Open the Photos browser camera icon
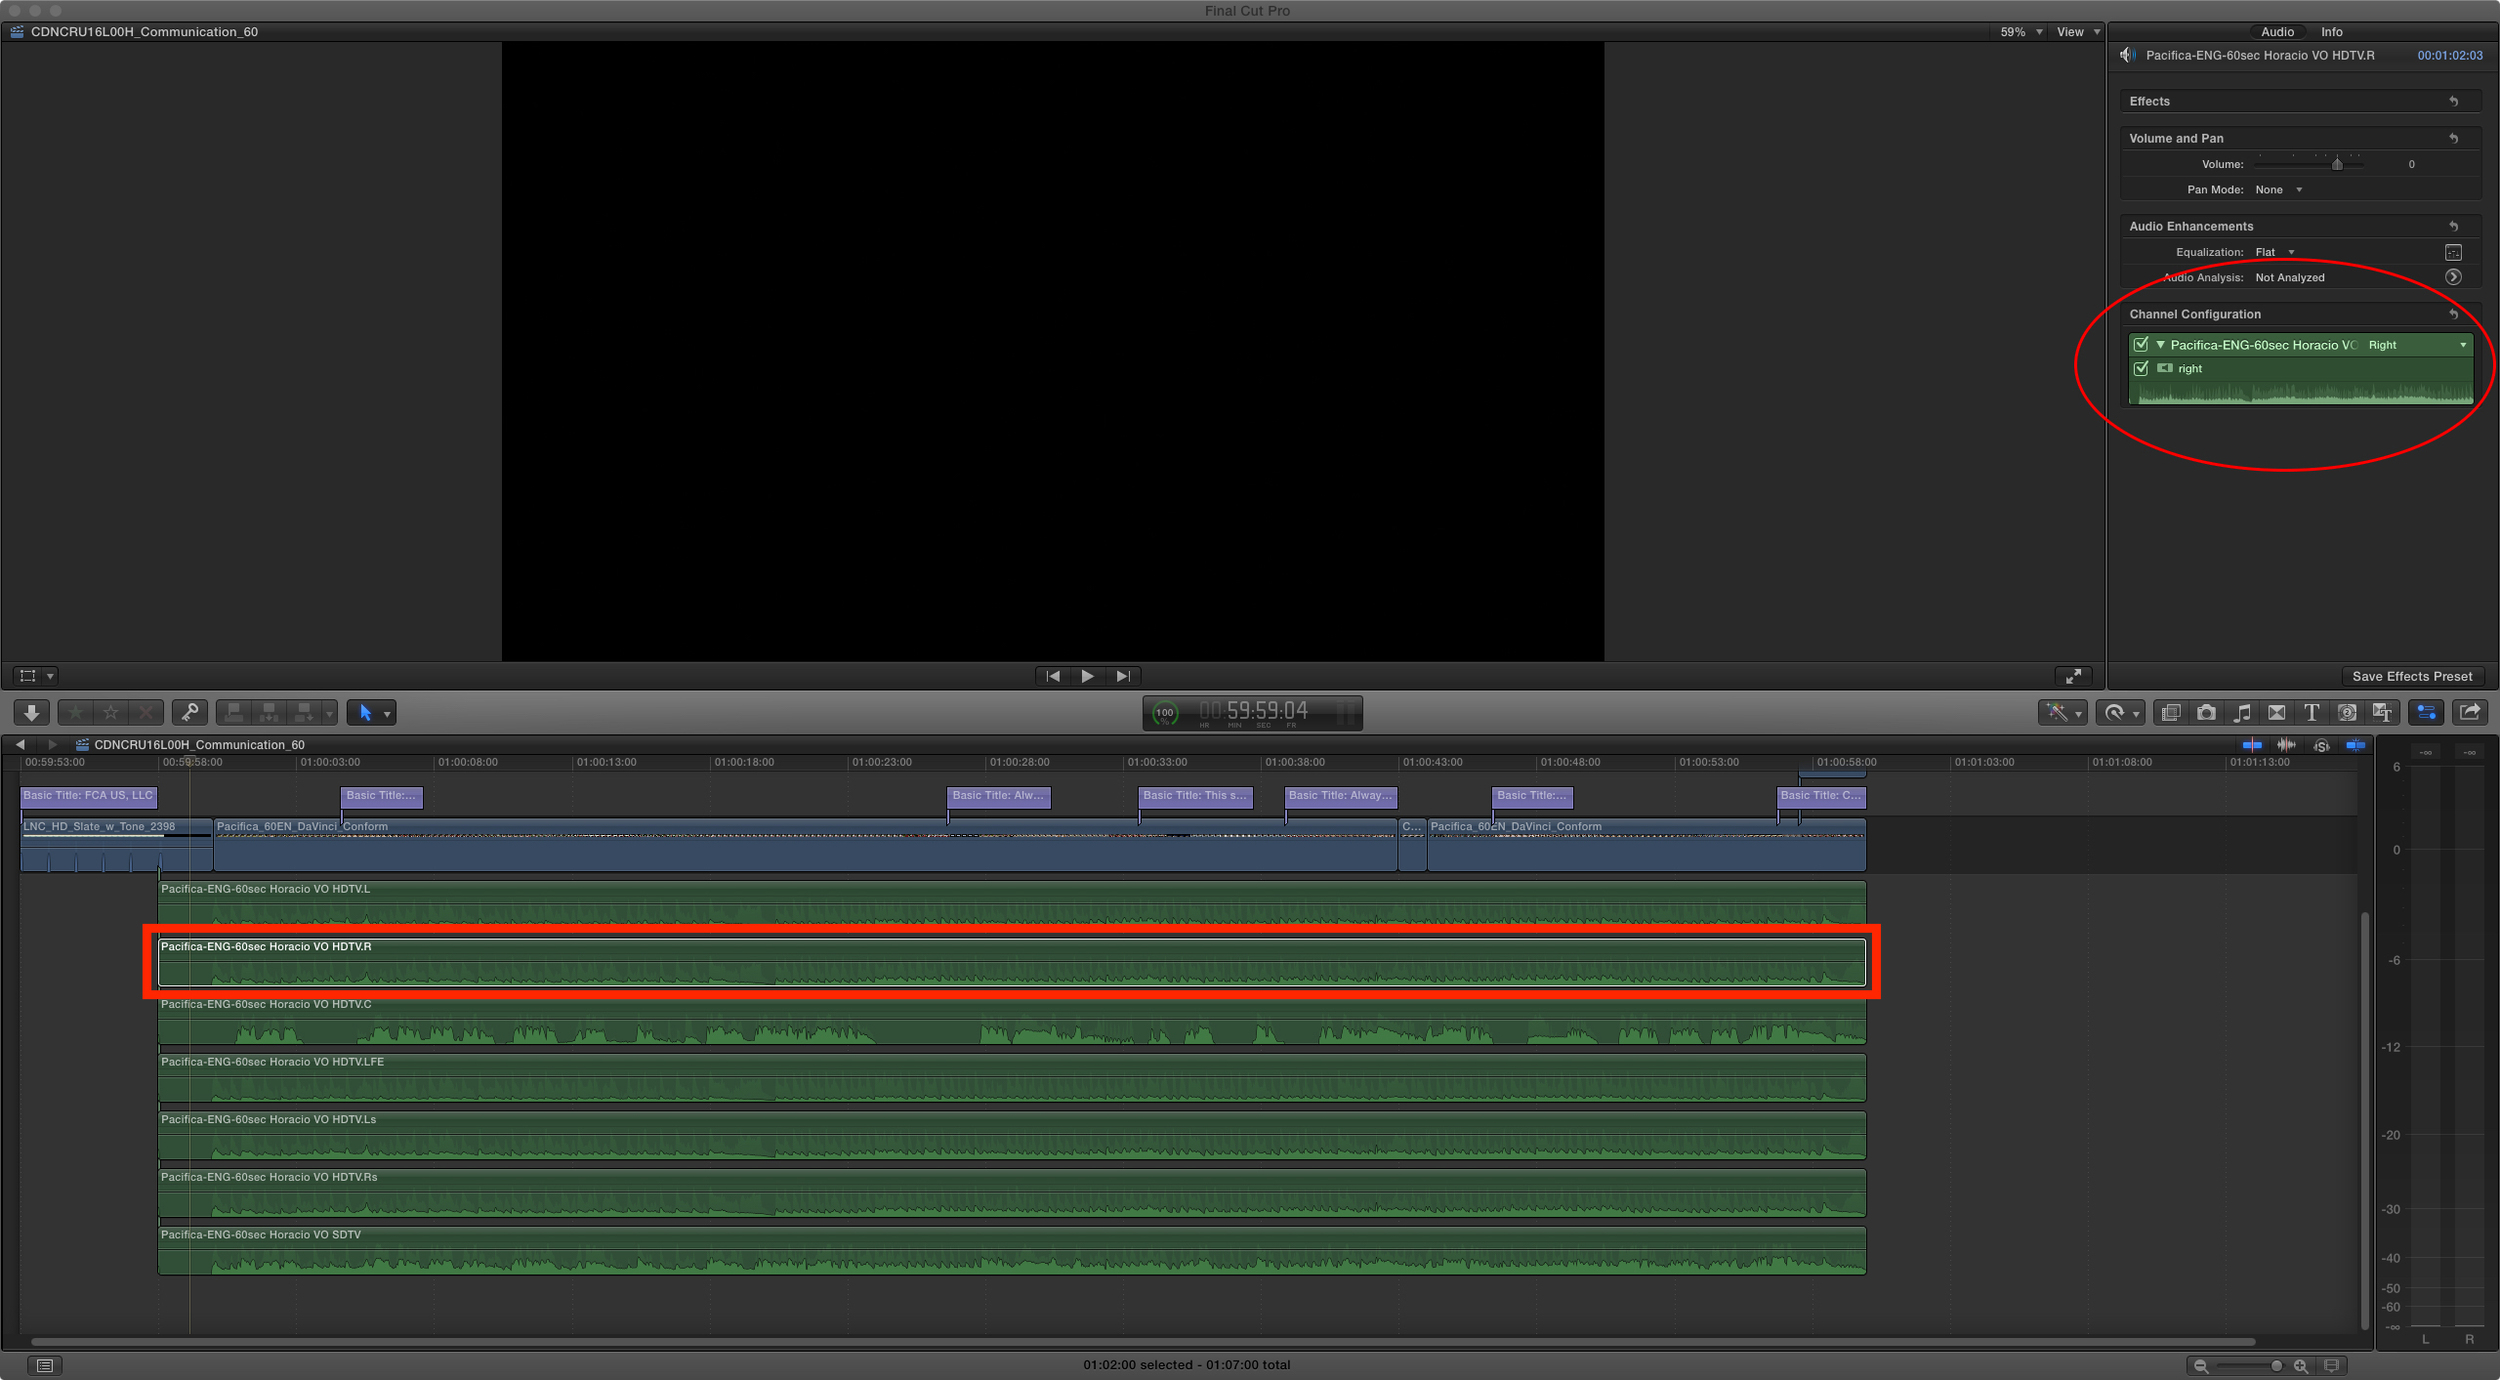 [x=2206, y=713]
